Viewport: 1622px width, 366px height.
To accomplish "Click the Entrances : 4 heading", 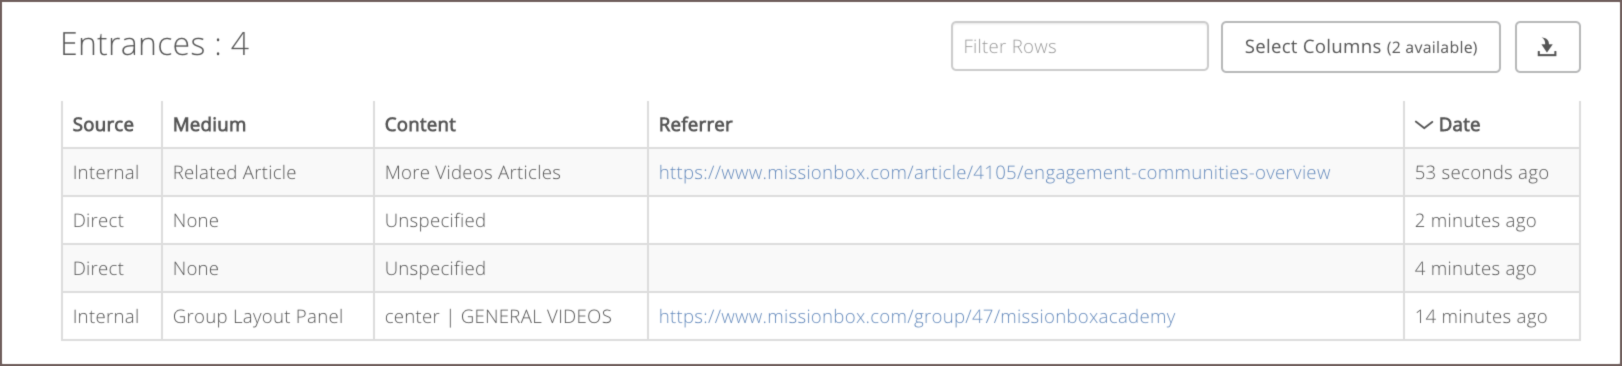I will click(x=154, y=45).
